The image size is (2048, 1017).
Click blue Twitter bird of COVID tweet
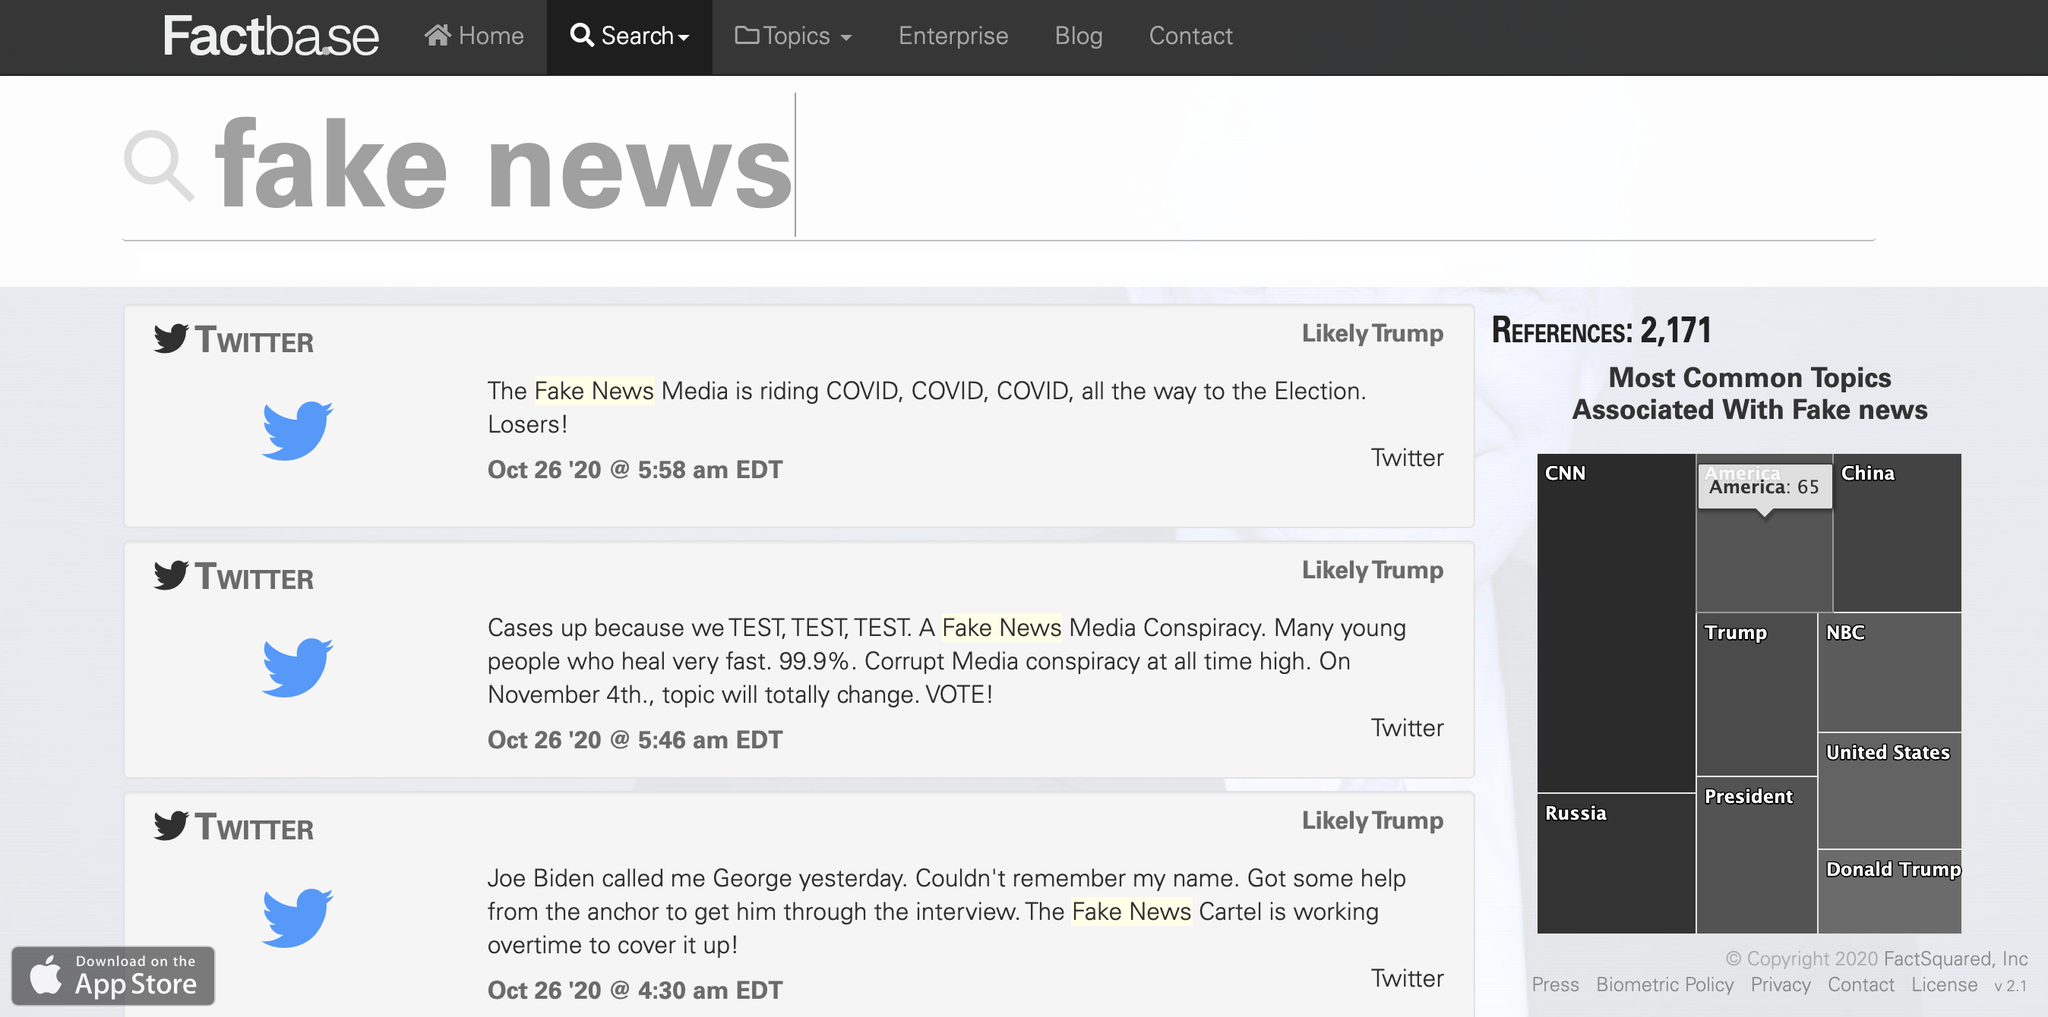(297, 430)
